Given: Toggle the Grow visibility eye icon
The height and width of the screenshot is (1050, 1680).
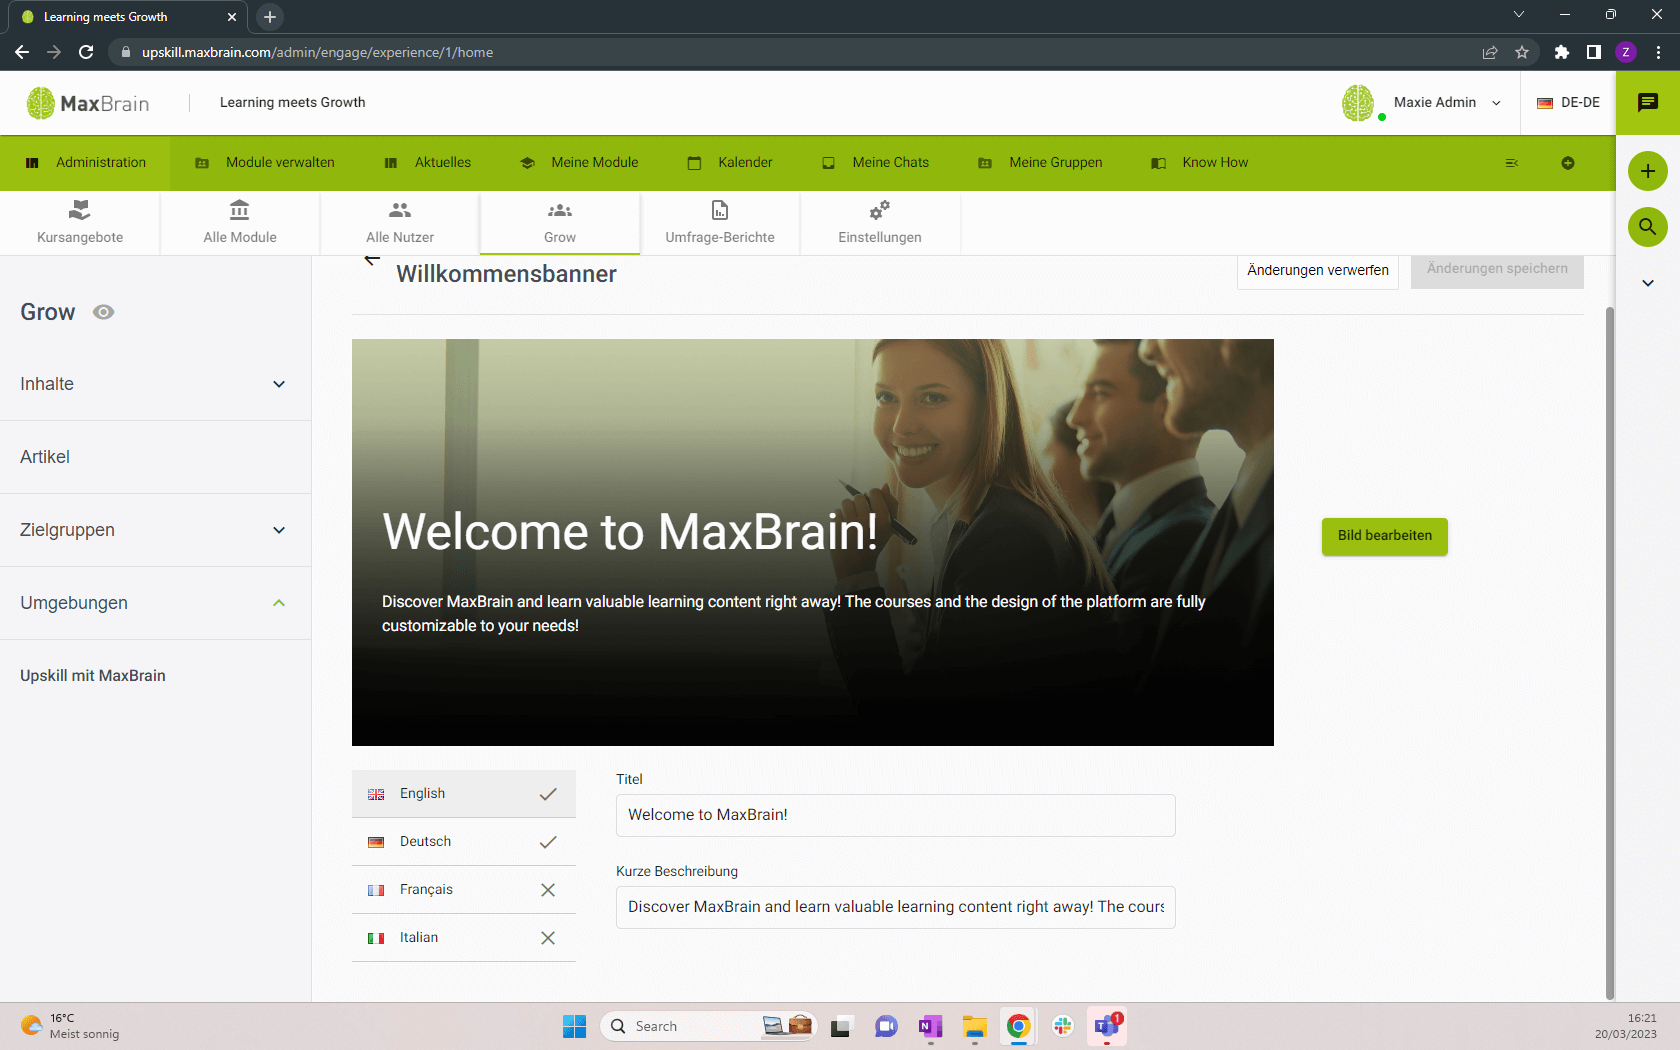Looking at the screenshot, I should [x=103, y=312].
